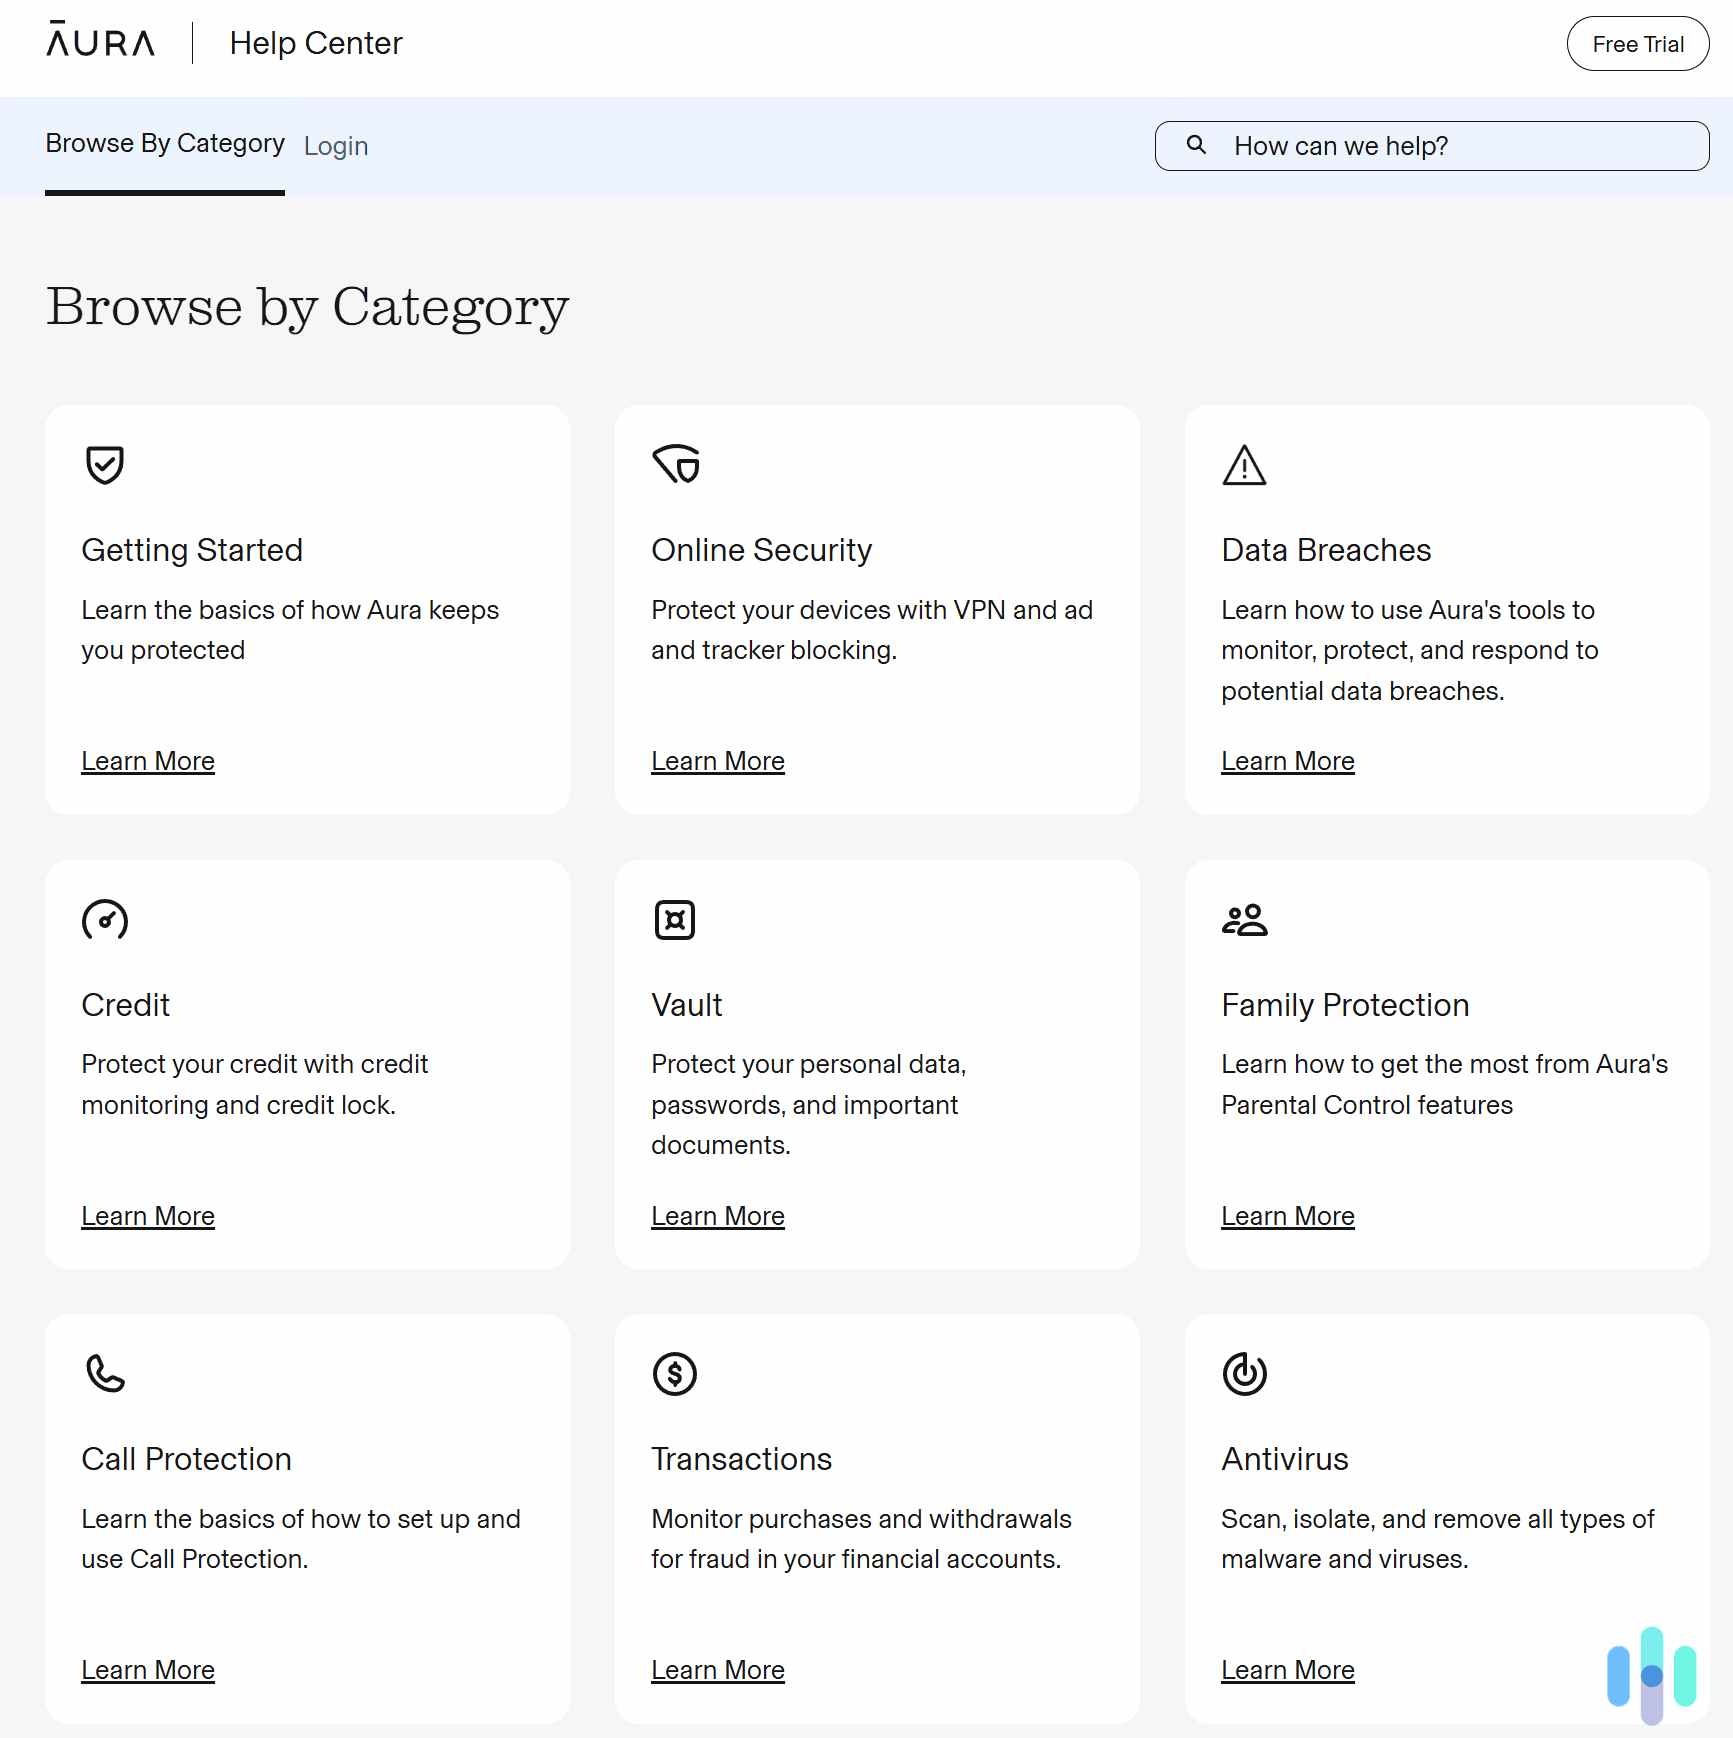Click the search magnifier icon

coord(1196,145)
